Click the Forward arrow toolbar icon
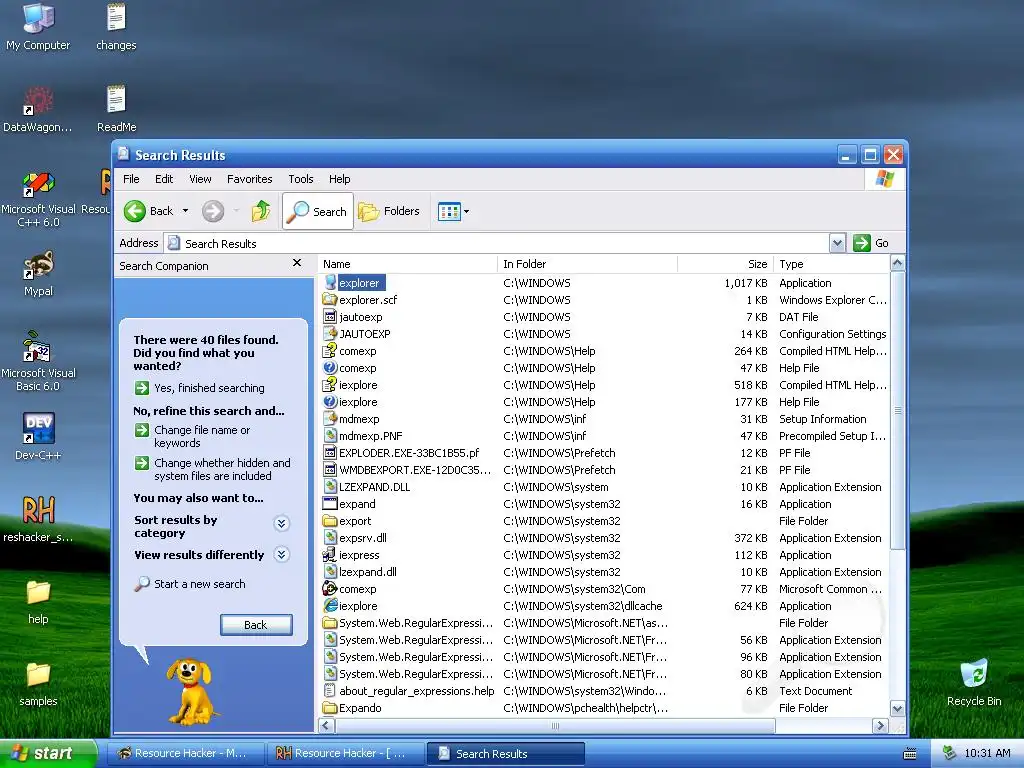Image resolution: width=1024 pixels, height=768 pixels. click(x=213, y=211)
